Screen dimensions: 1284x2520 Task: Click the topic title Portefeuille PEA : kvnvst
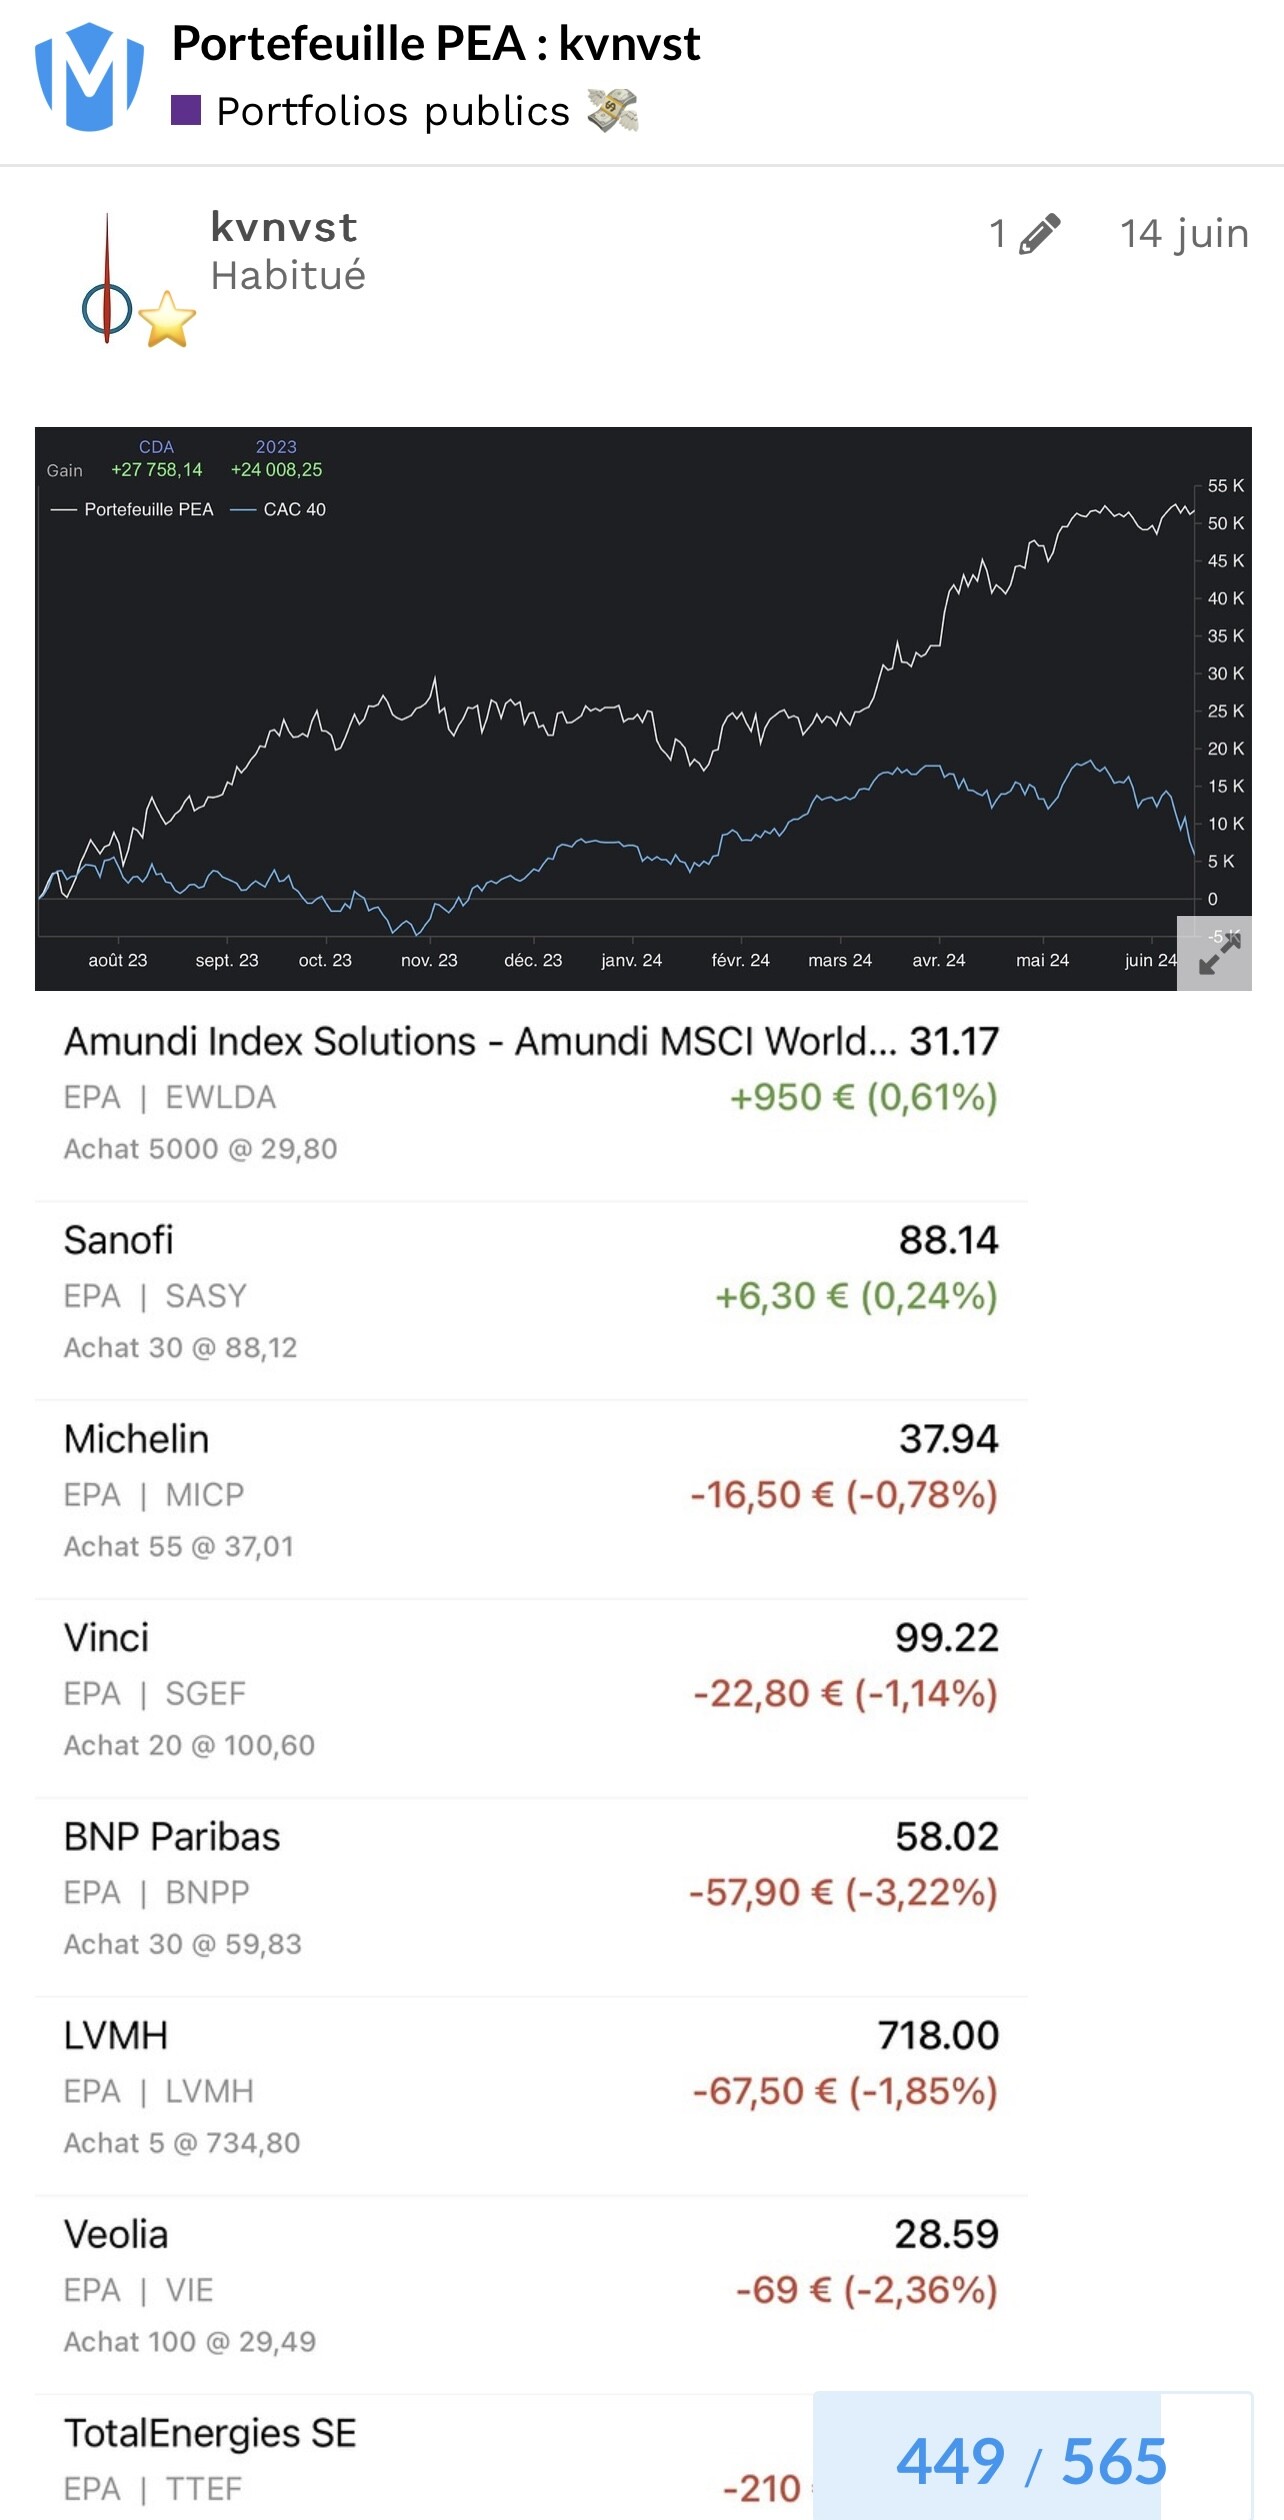tap(436, 44)
